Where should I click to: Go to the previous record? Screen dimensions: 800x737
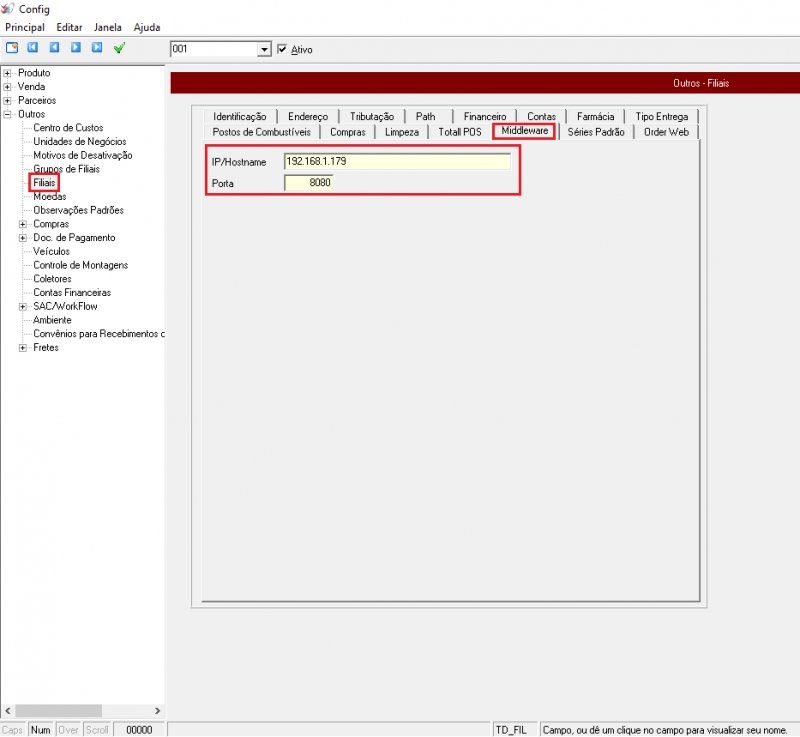pyautogui.click(x=54, y=47)
